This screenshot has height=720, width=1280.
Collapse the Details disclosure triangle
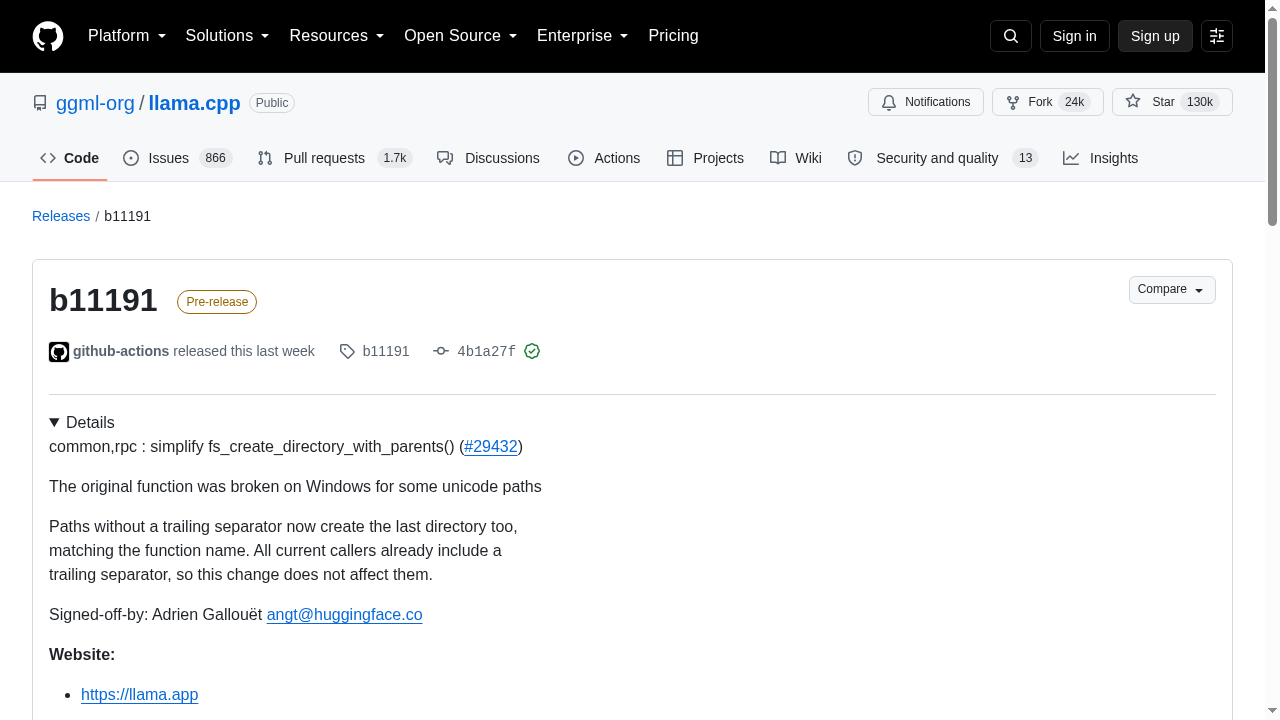(x=54, y=423)
